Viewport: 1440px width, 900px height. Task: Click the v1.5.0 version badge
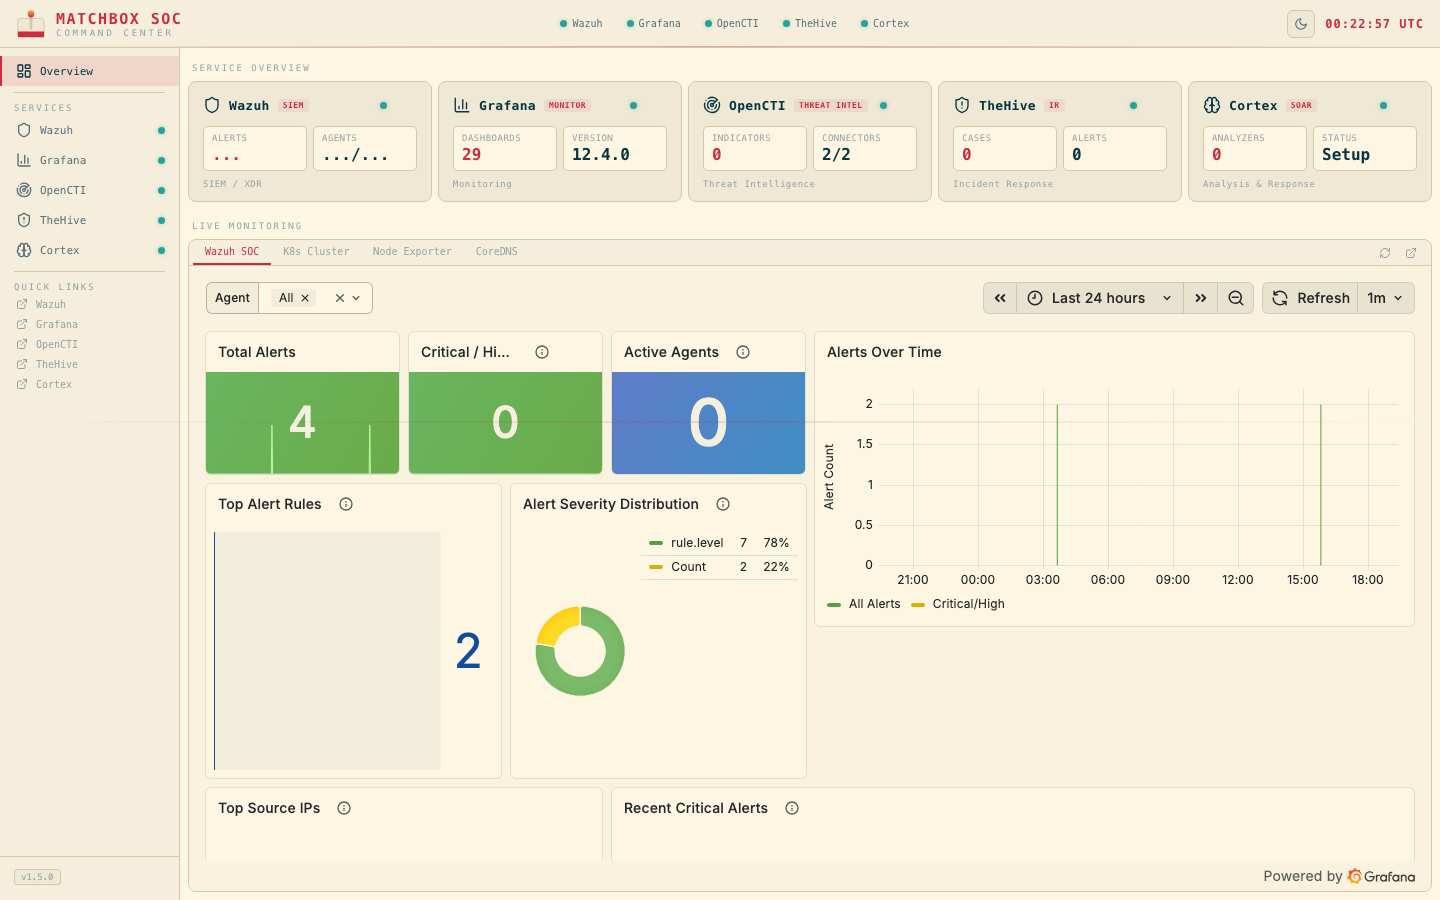tap(38, 877)
